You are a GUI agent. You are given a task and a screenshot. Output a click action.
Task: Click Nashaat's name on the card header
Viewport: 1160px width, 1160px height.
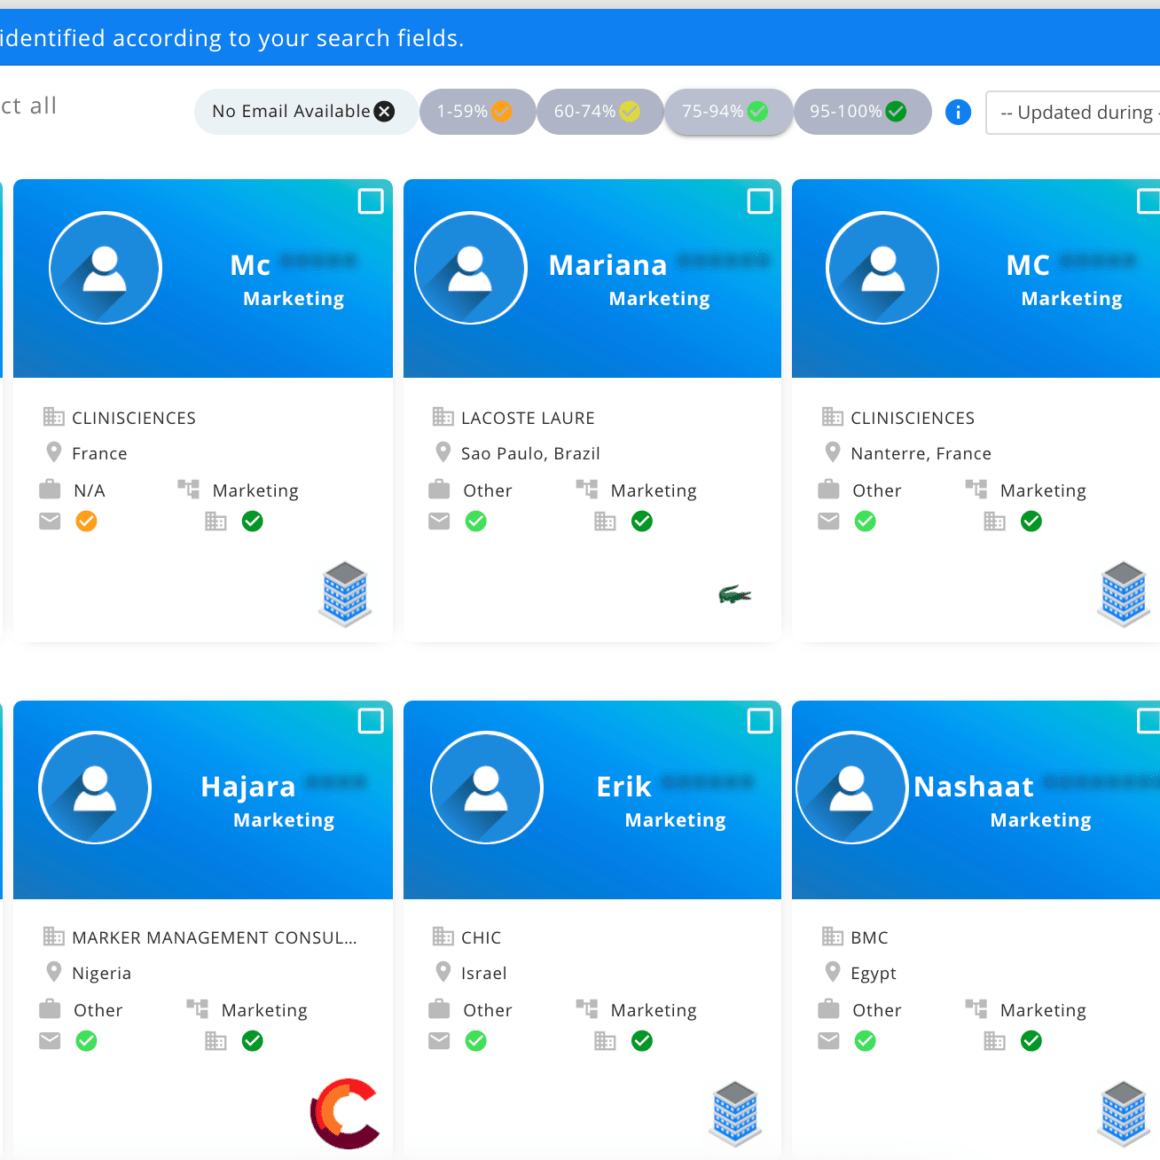pyautogui.click(x=973, y=787)
